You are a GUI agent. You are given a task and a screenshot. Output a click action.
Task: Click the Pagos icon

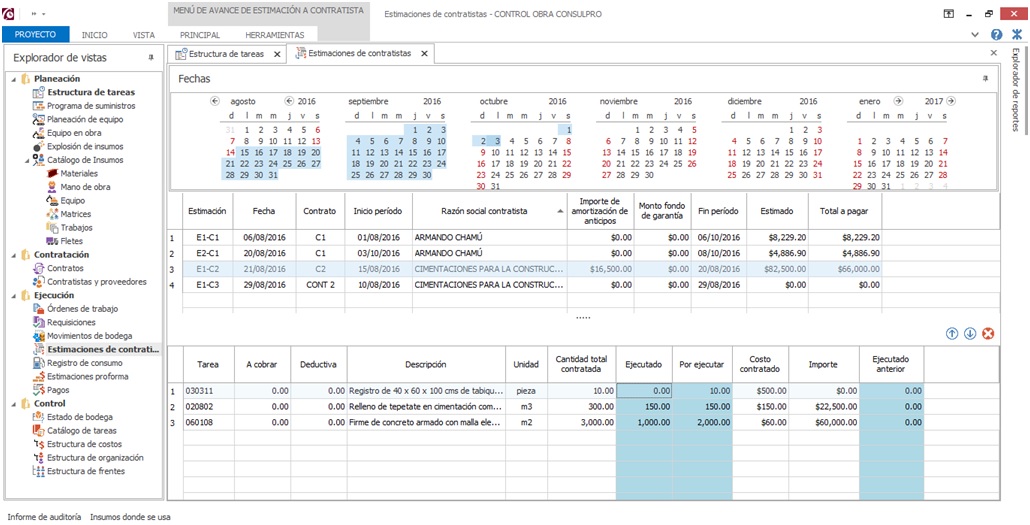pyautogui.click(x=38, y=390)
